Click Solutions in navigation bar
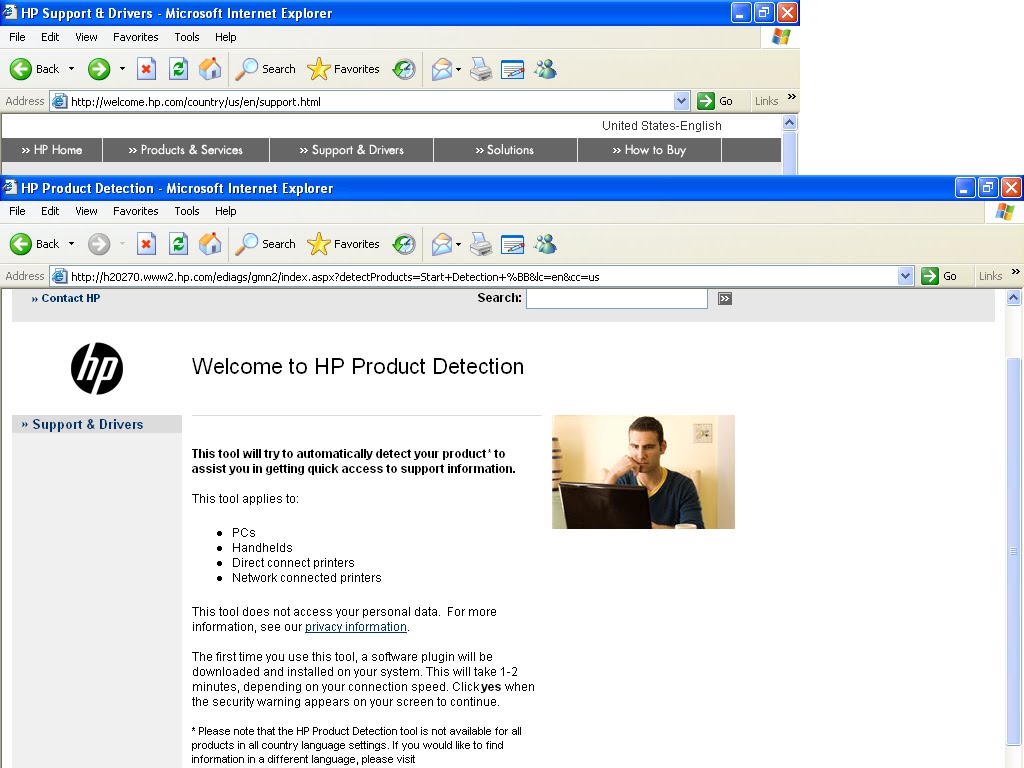 [505, 150]
